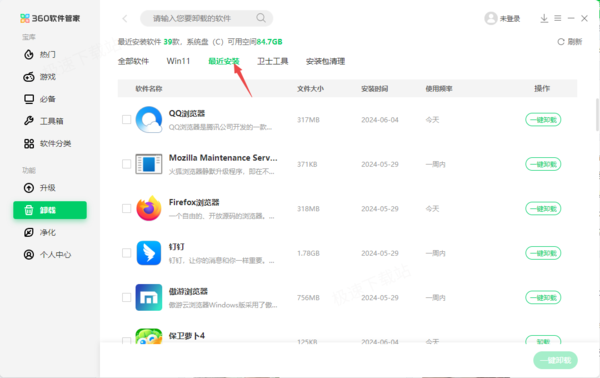Click the QQ浏览器 app icon
This screenshot has height=378, width=600.
(x=149, y=120)
